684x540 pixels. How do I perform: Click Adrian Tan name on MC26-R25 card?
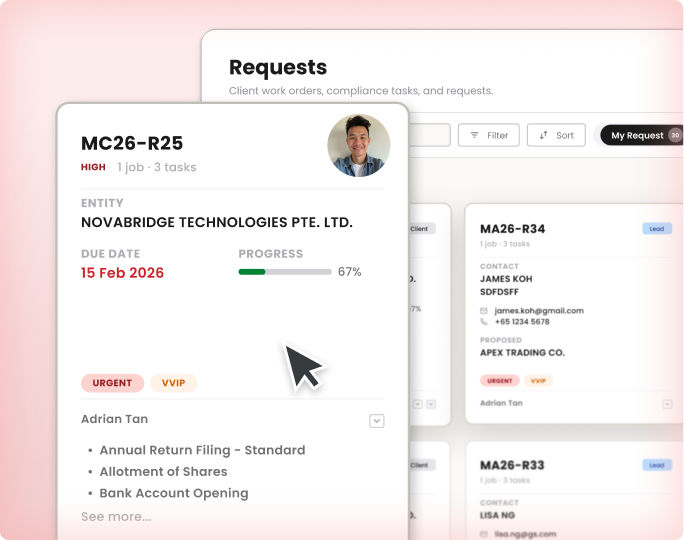click(115, 419)
